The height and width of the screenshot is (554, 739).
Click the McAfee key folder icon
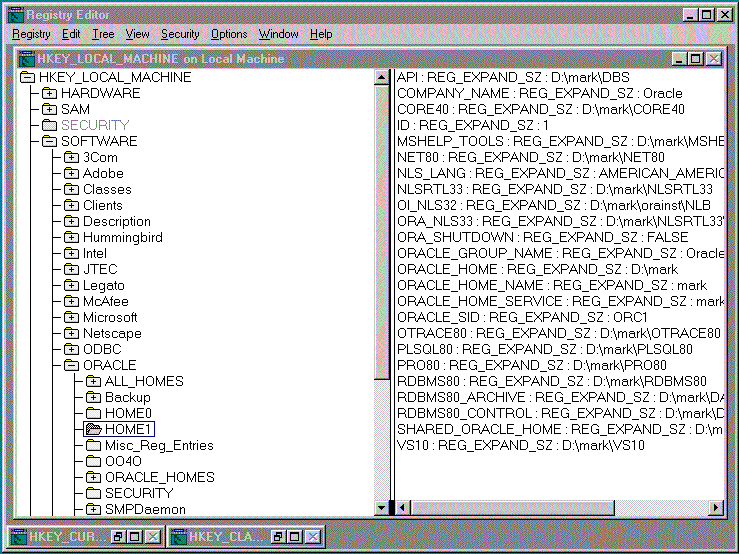71,301
